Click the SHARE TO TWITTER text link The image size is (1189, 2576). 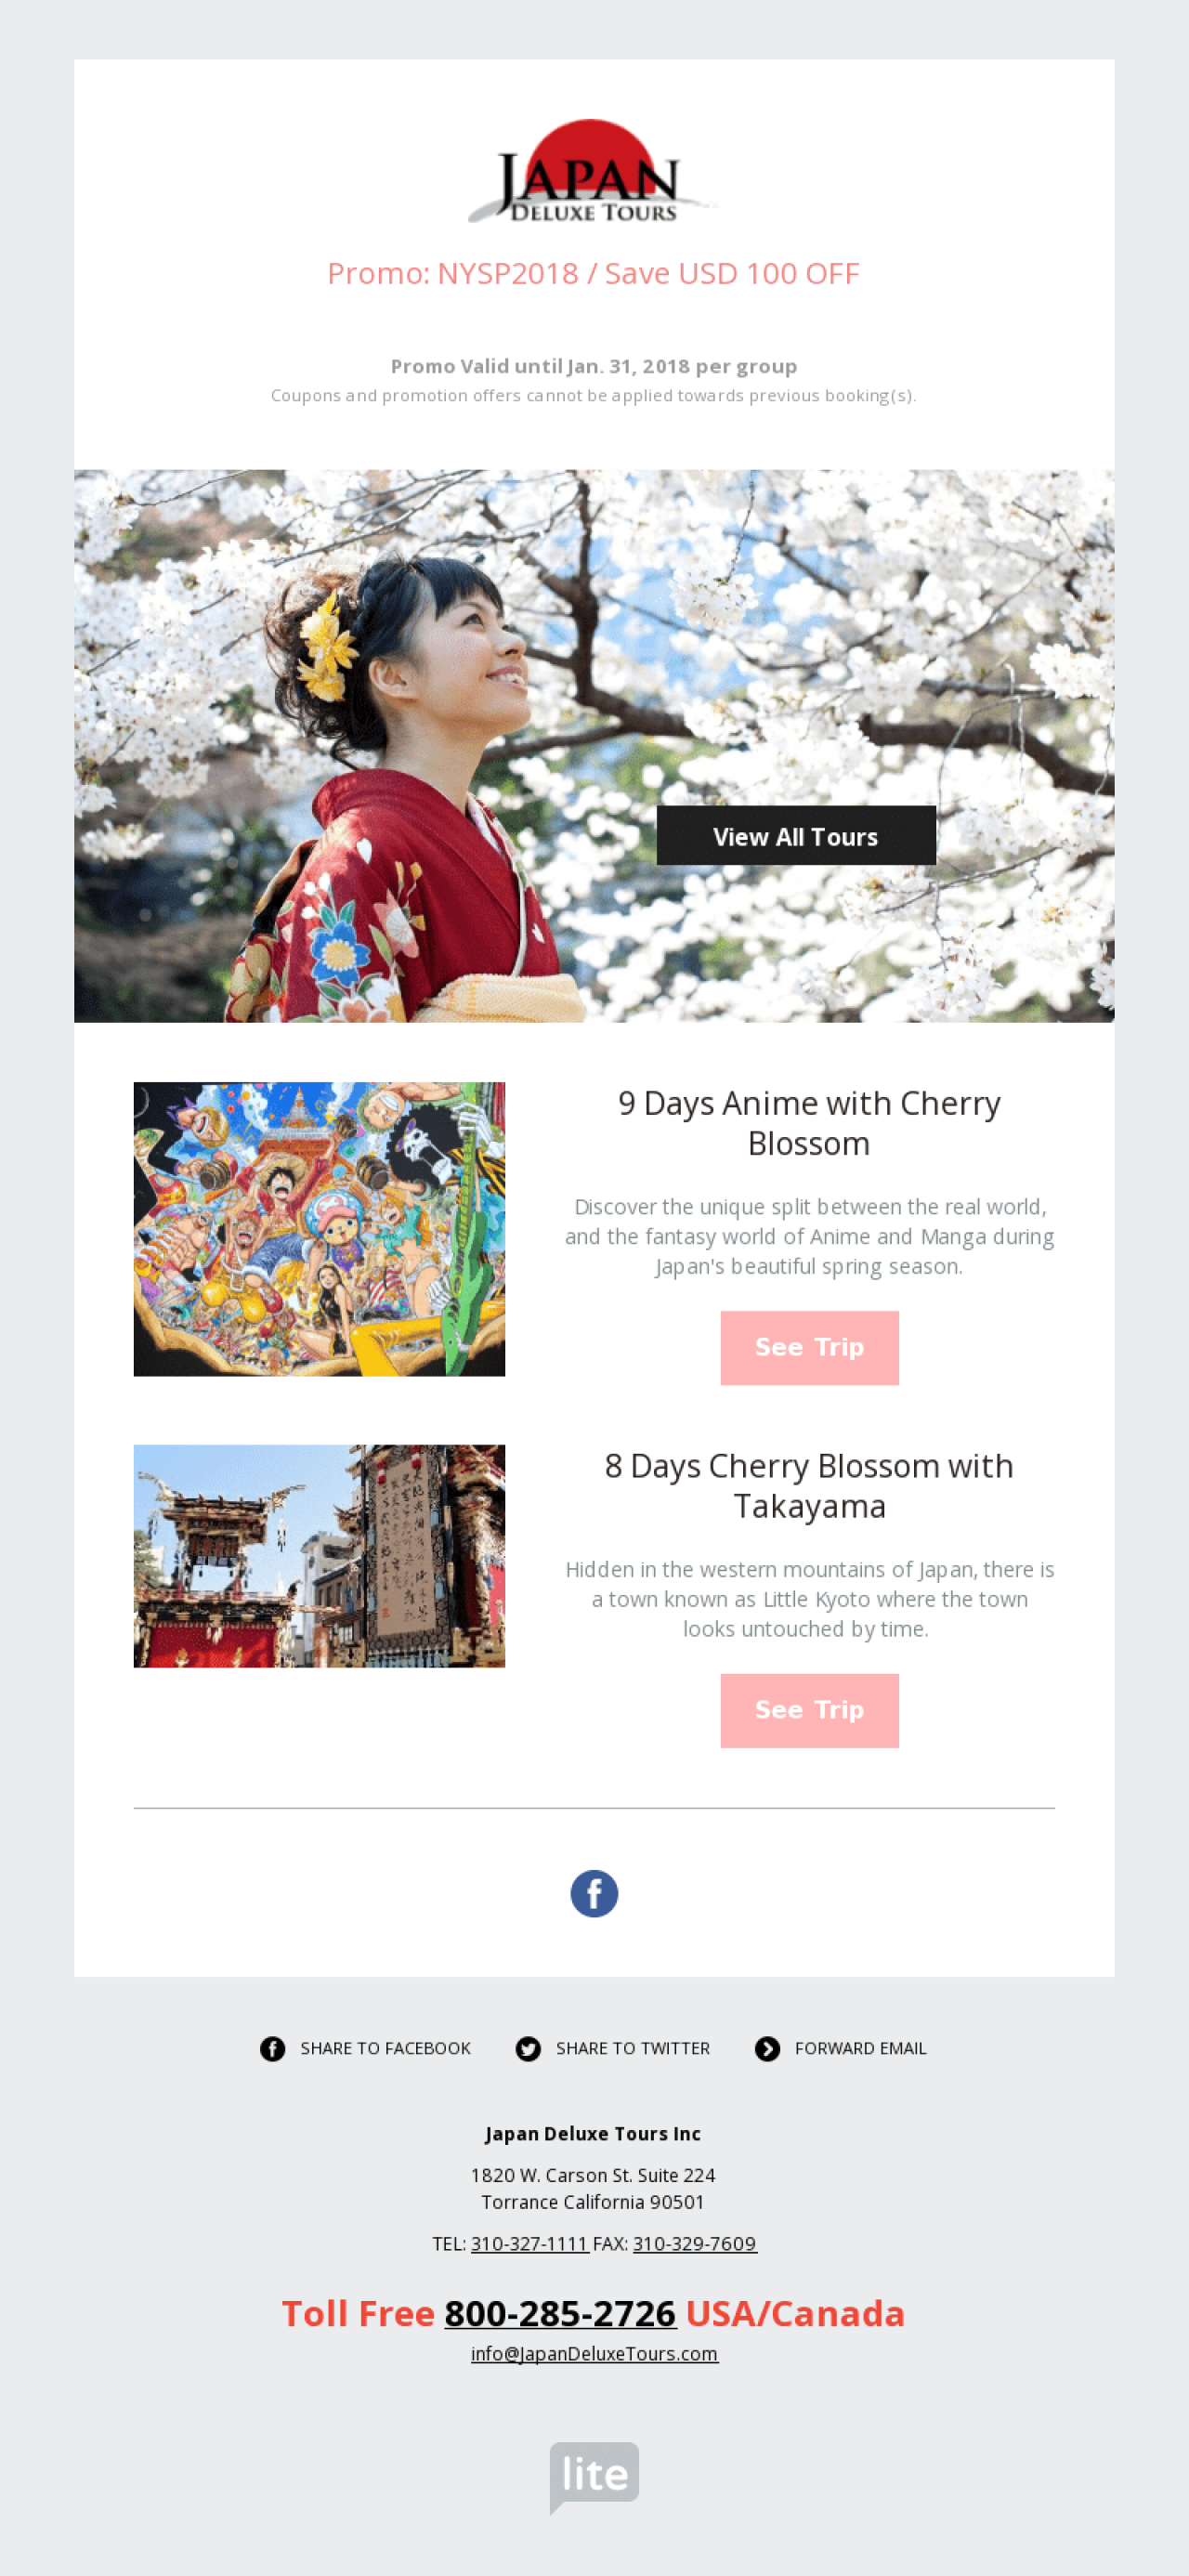(x=632, y=2048)
